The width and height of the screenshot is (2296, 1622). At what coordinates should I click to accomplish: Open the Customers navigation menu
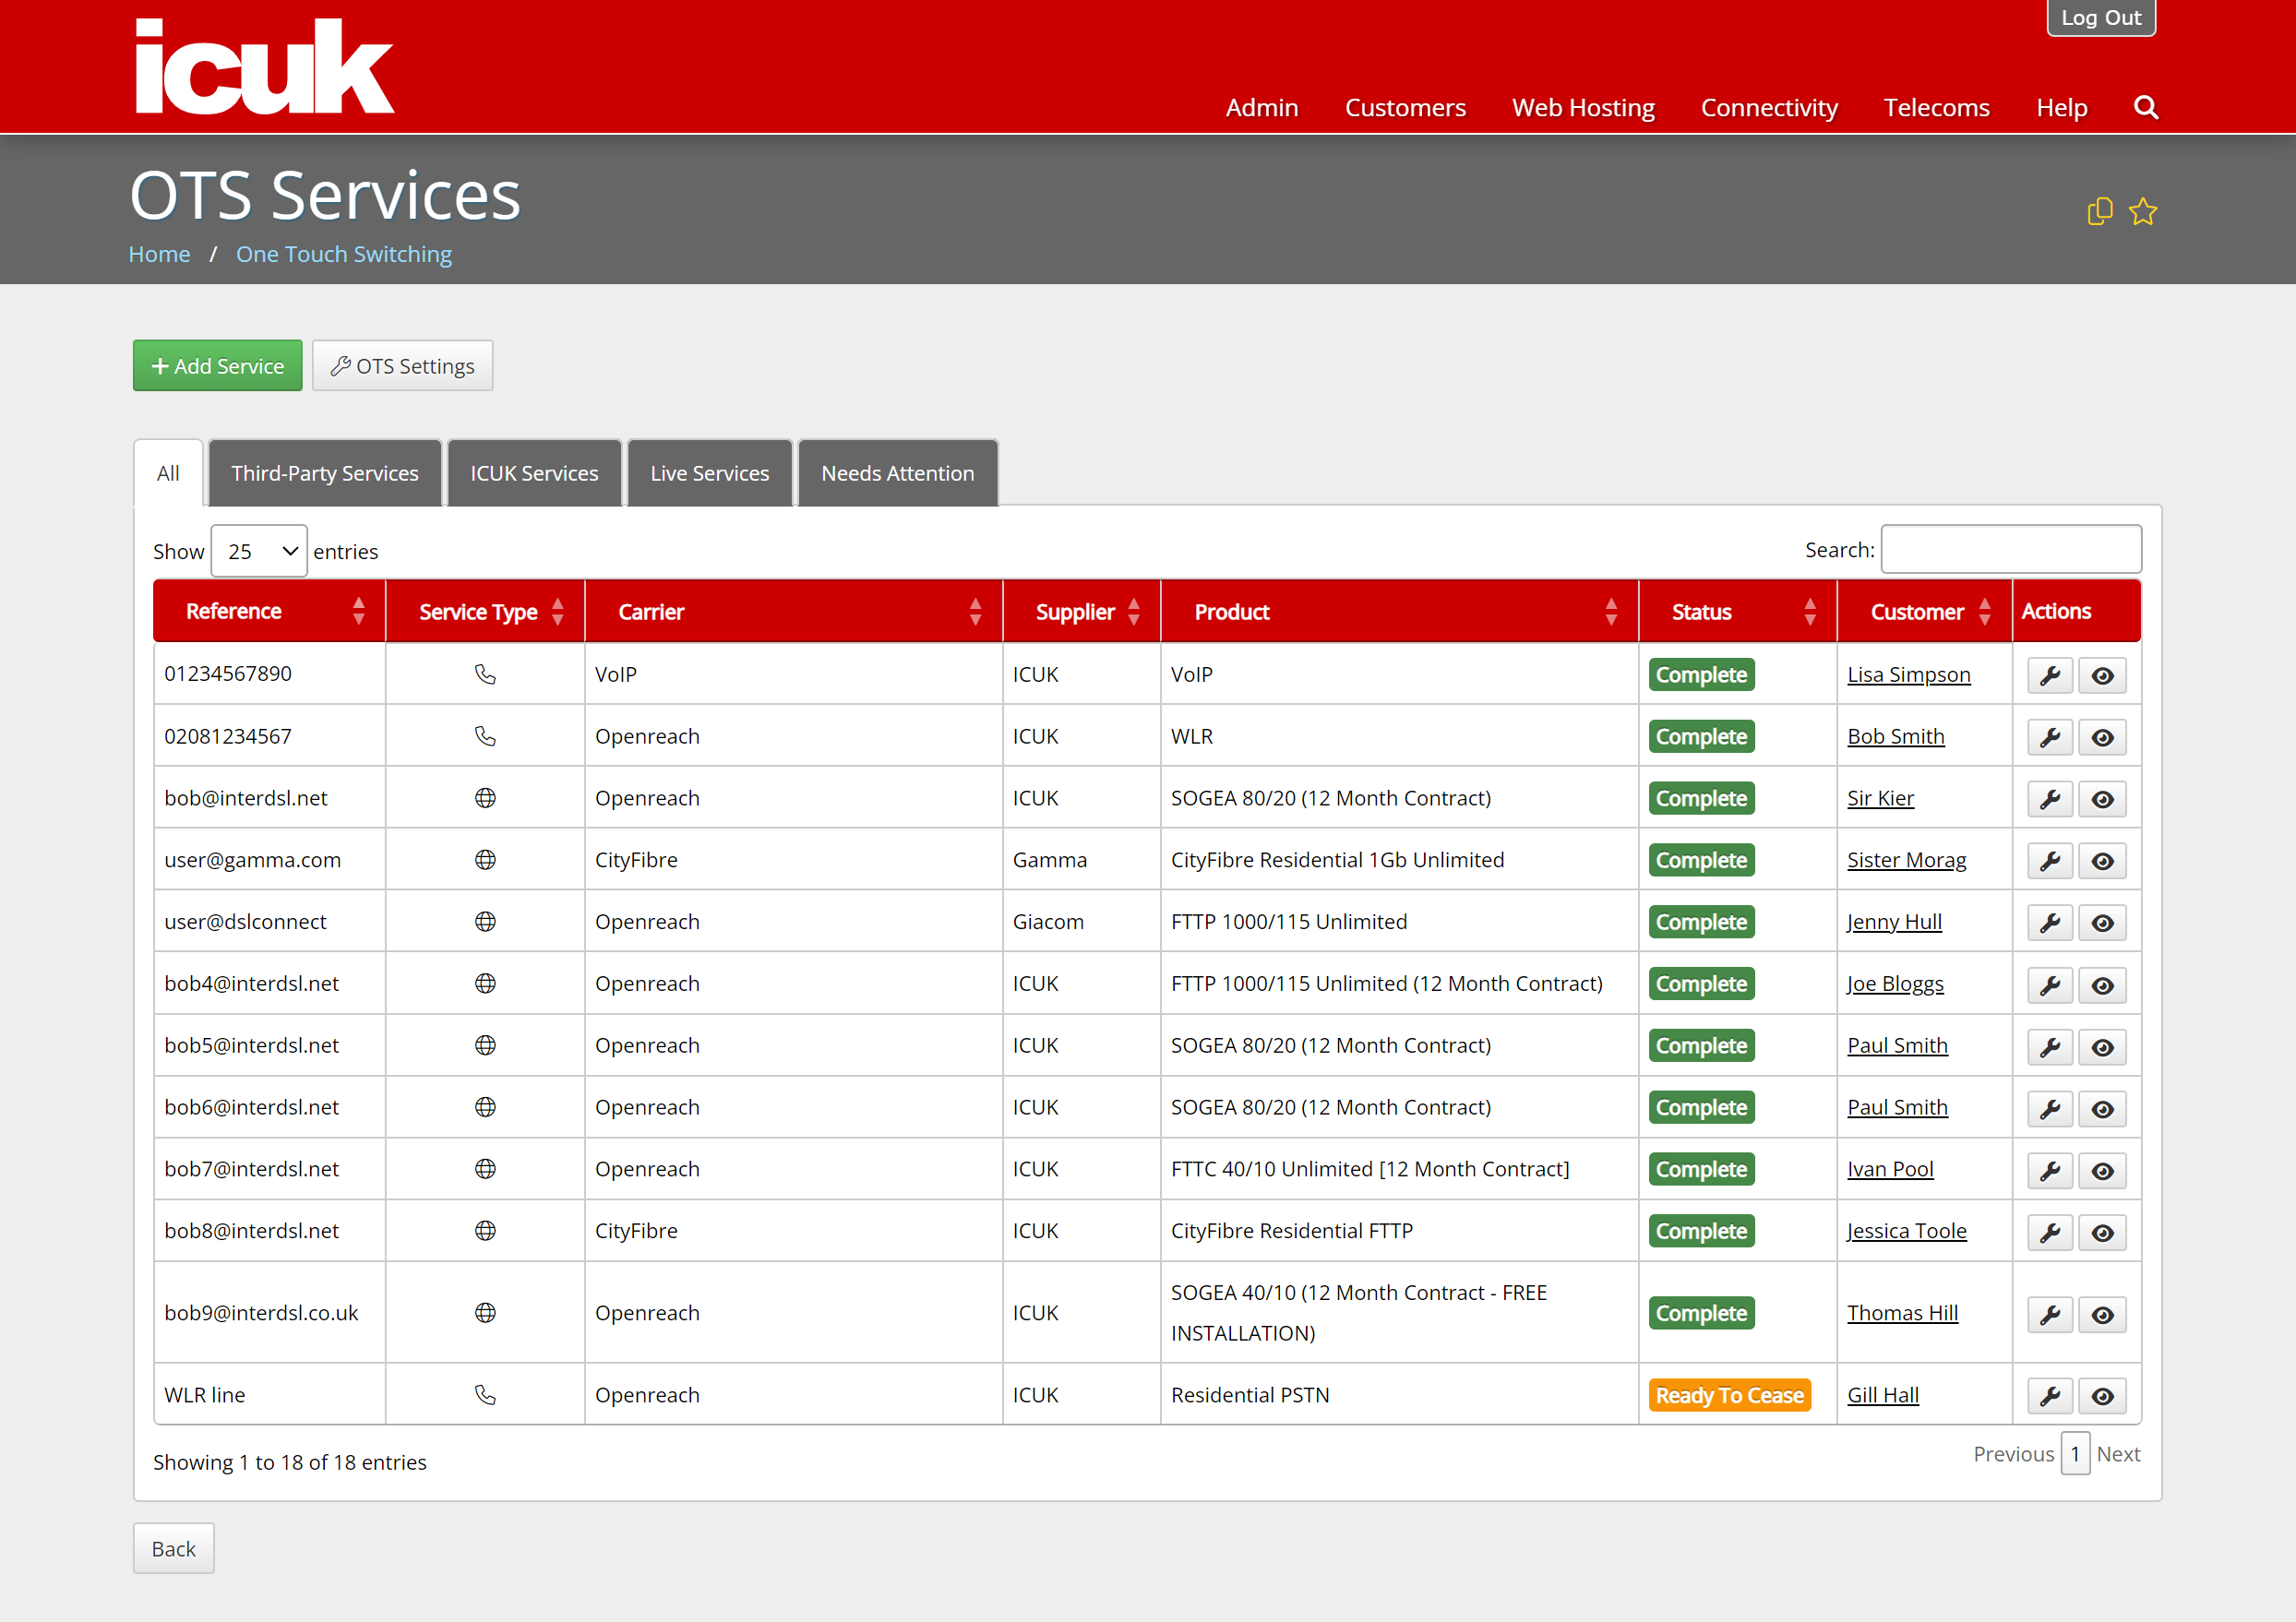(x=1405, y=107)
